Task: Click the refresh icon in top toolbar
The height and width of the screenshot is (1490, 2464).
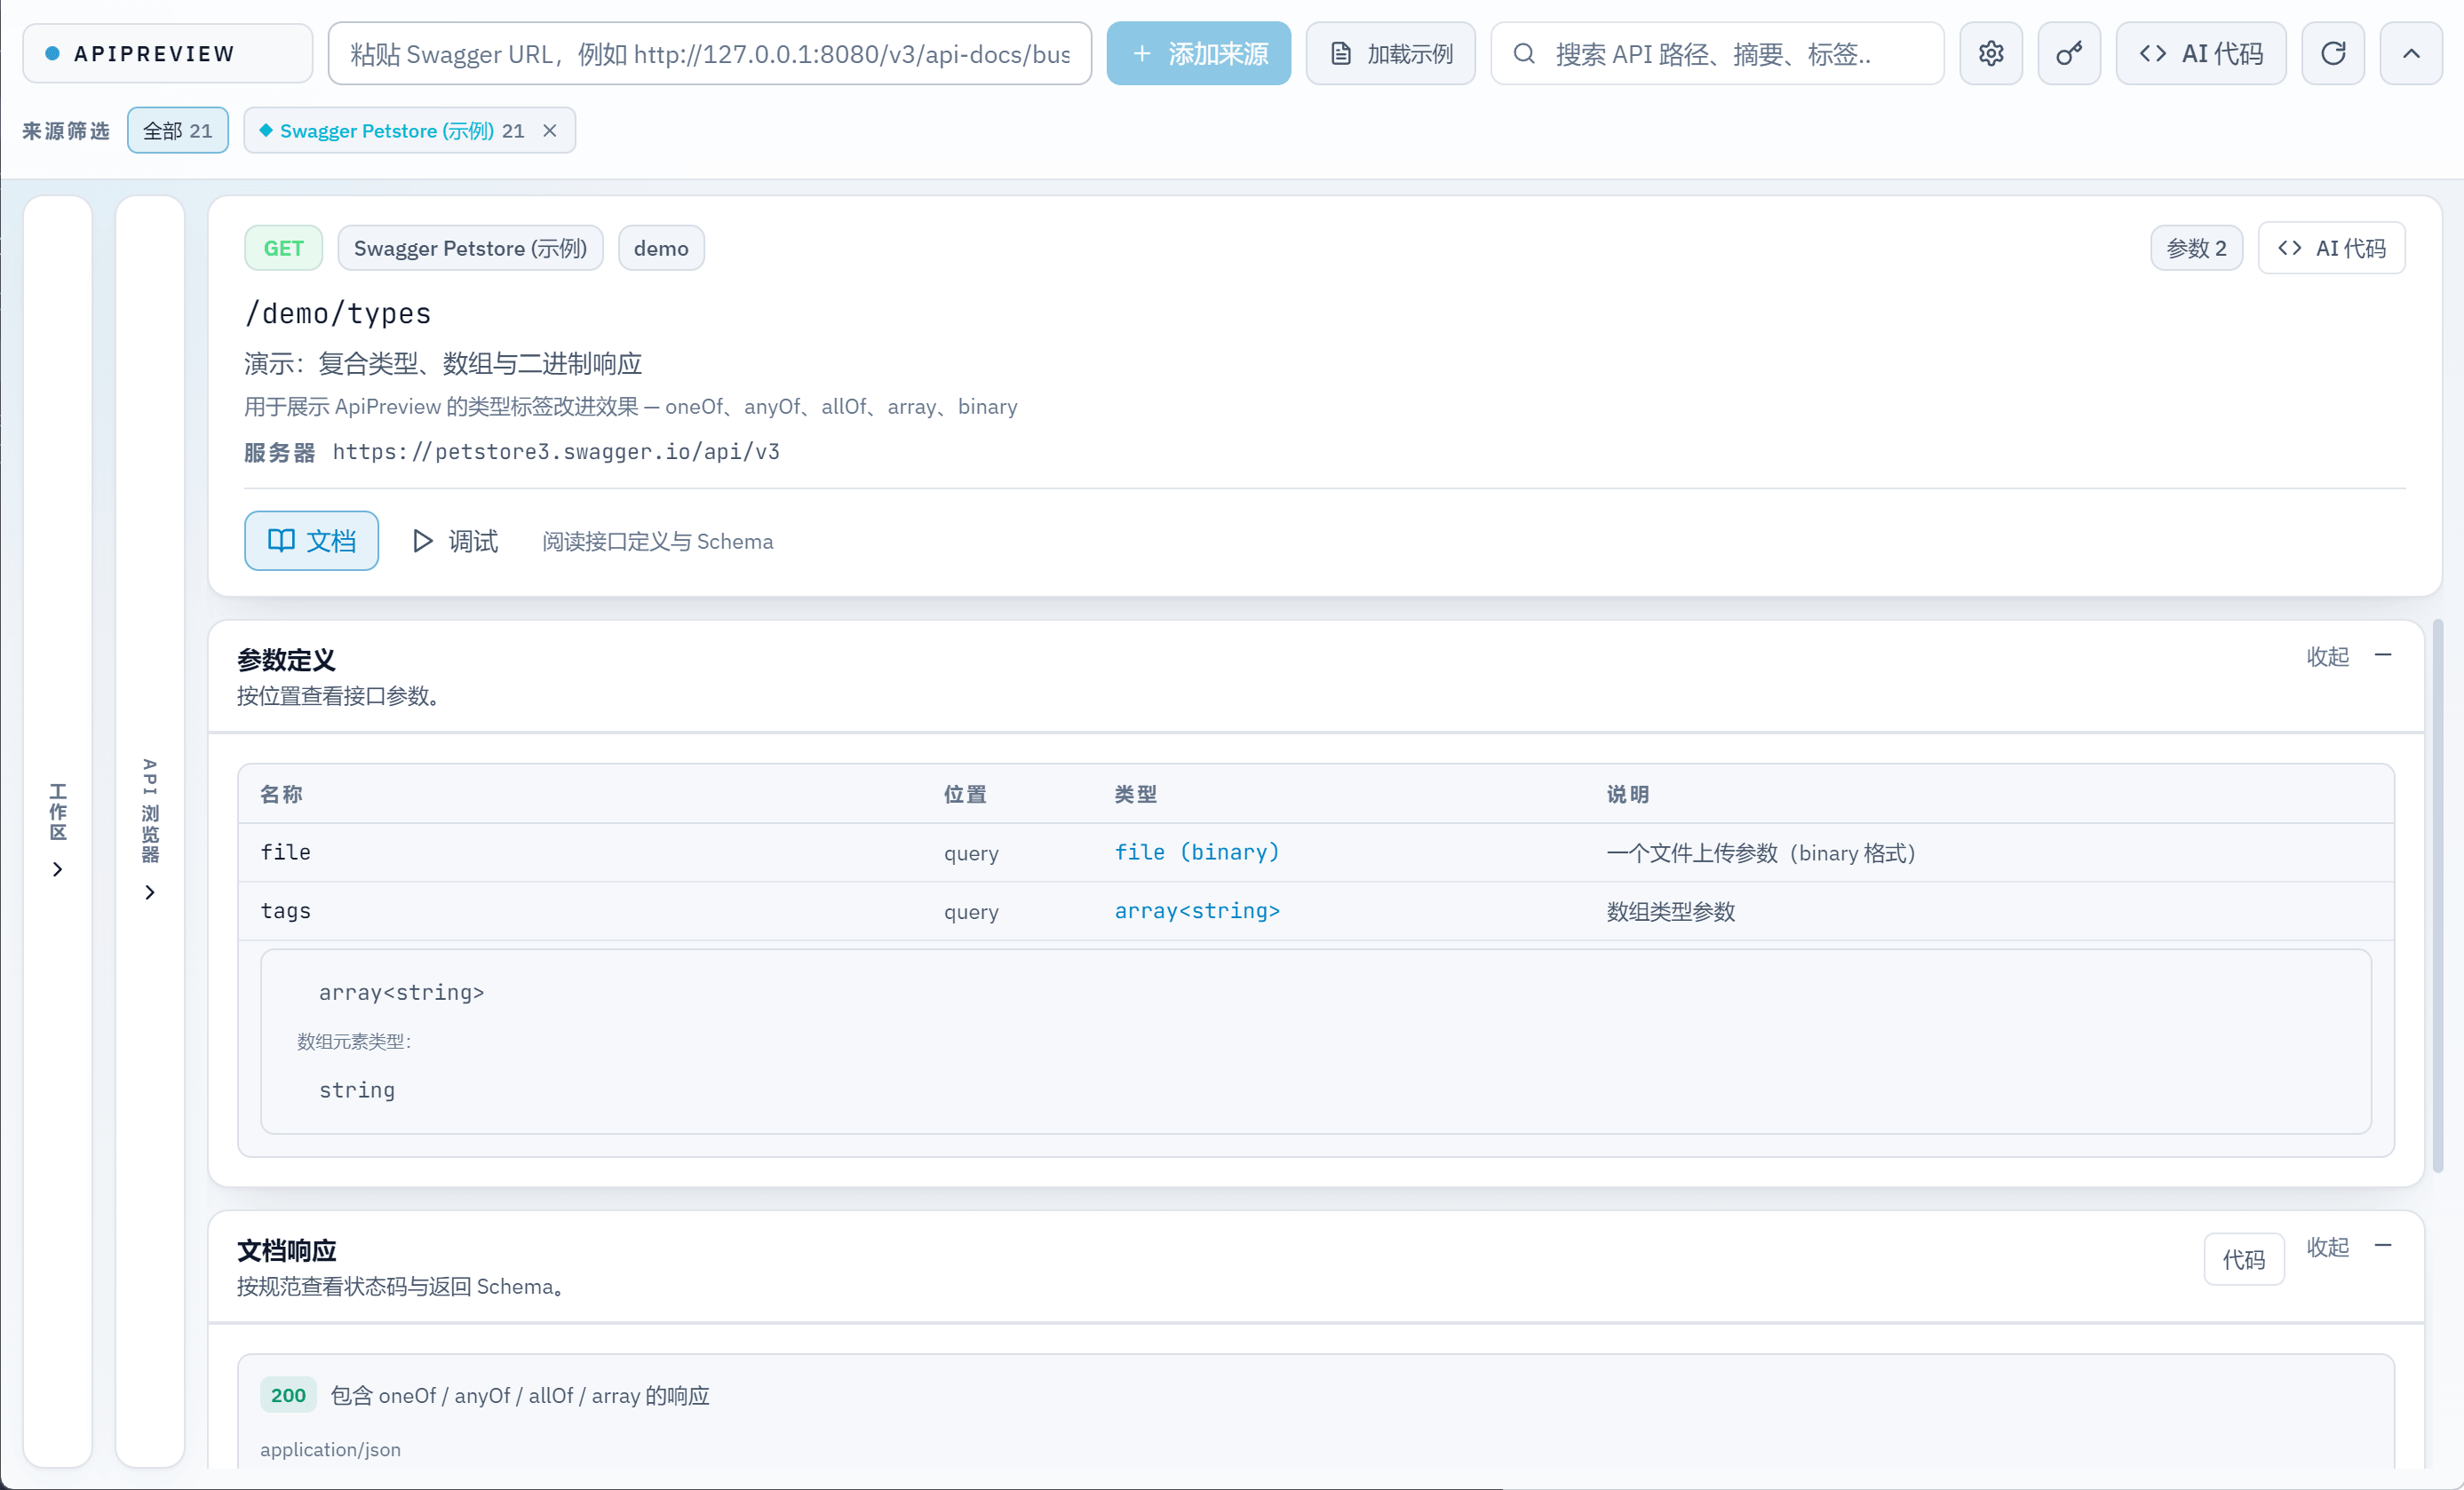Action: pyautogui.click(x=2332, y=53)
